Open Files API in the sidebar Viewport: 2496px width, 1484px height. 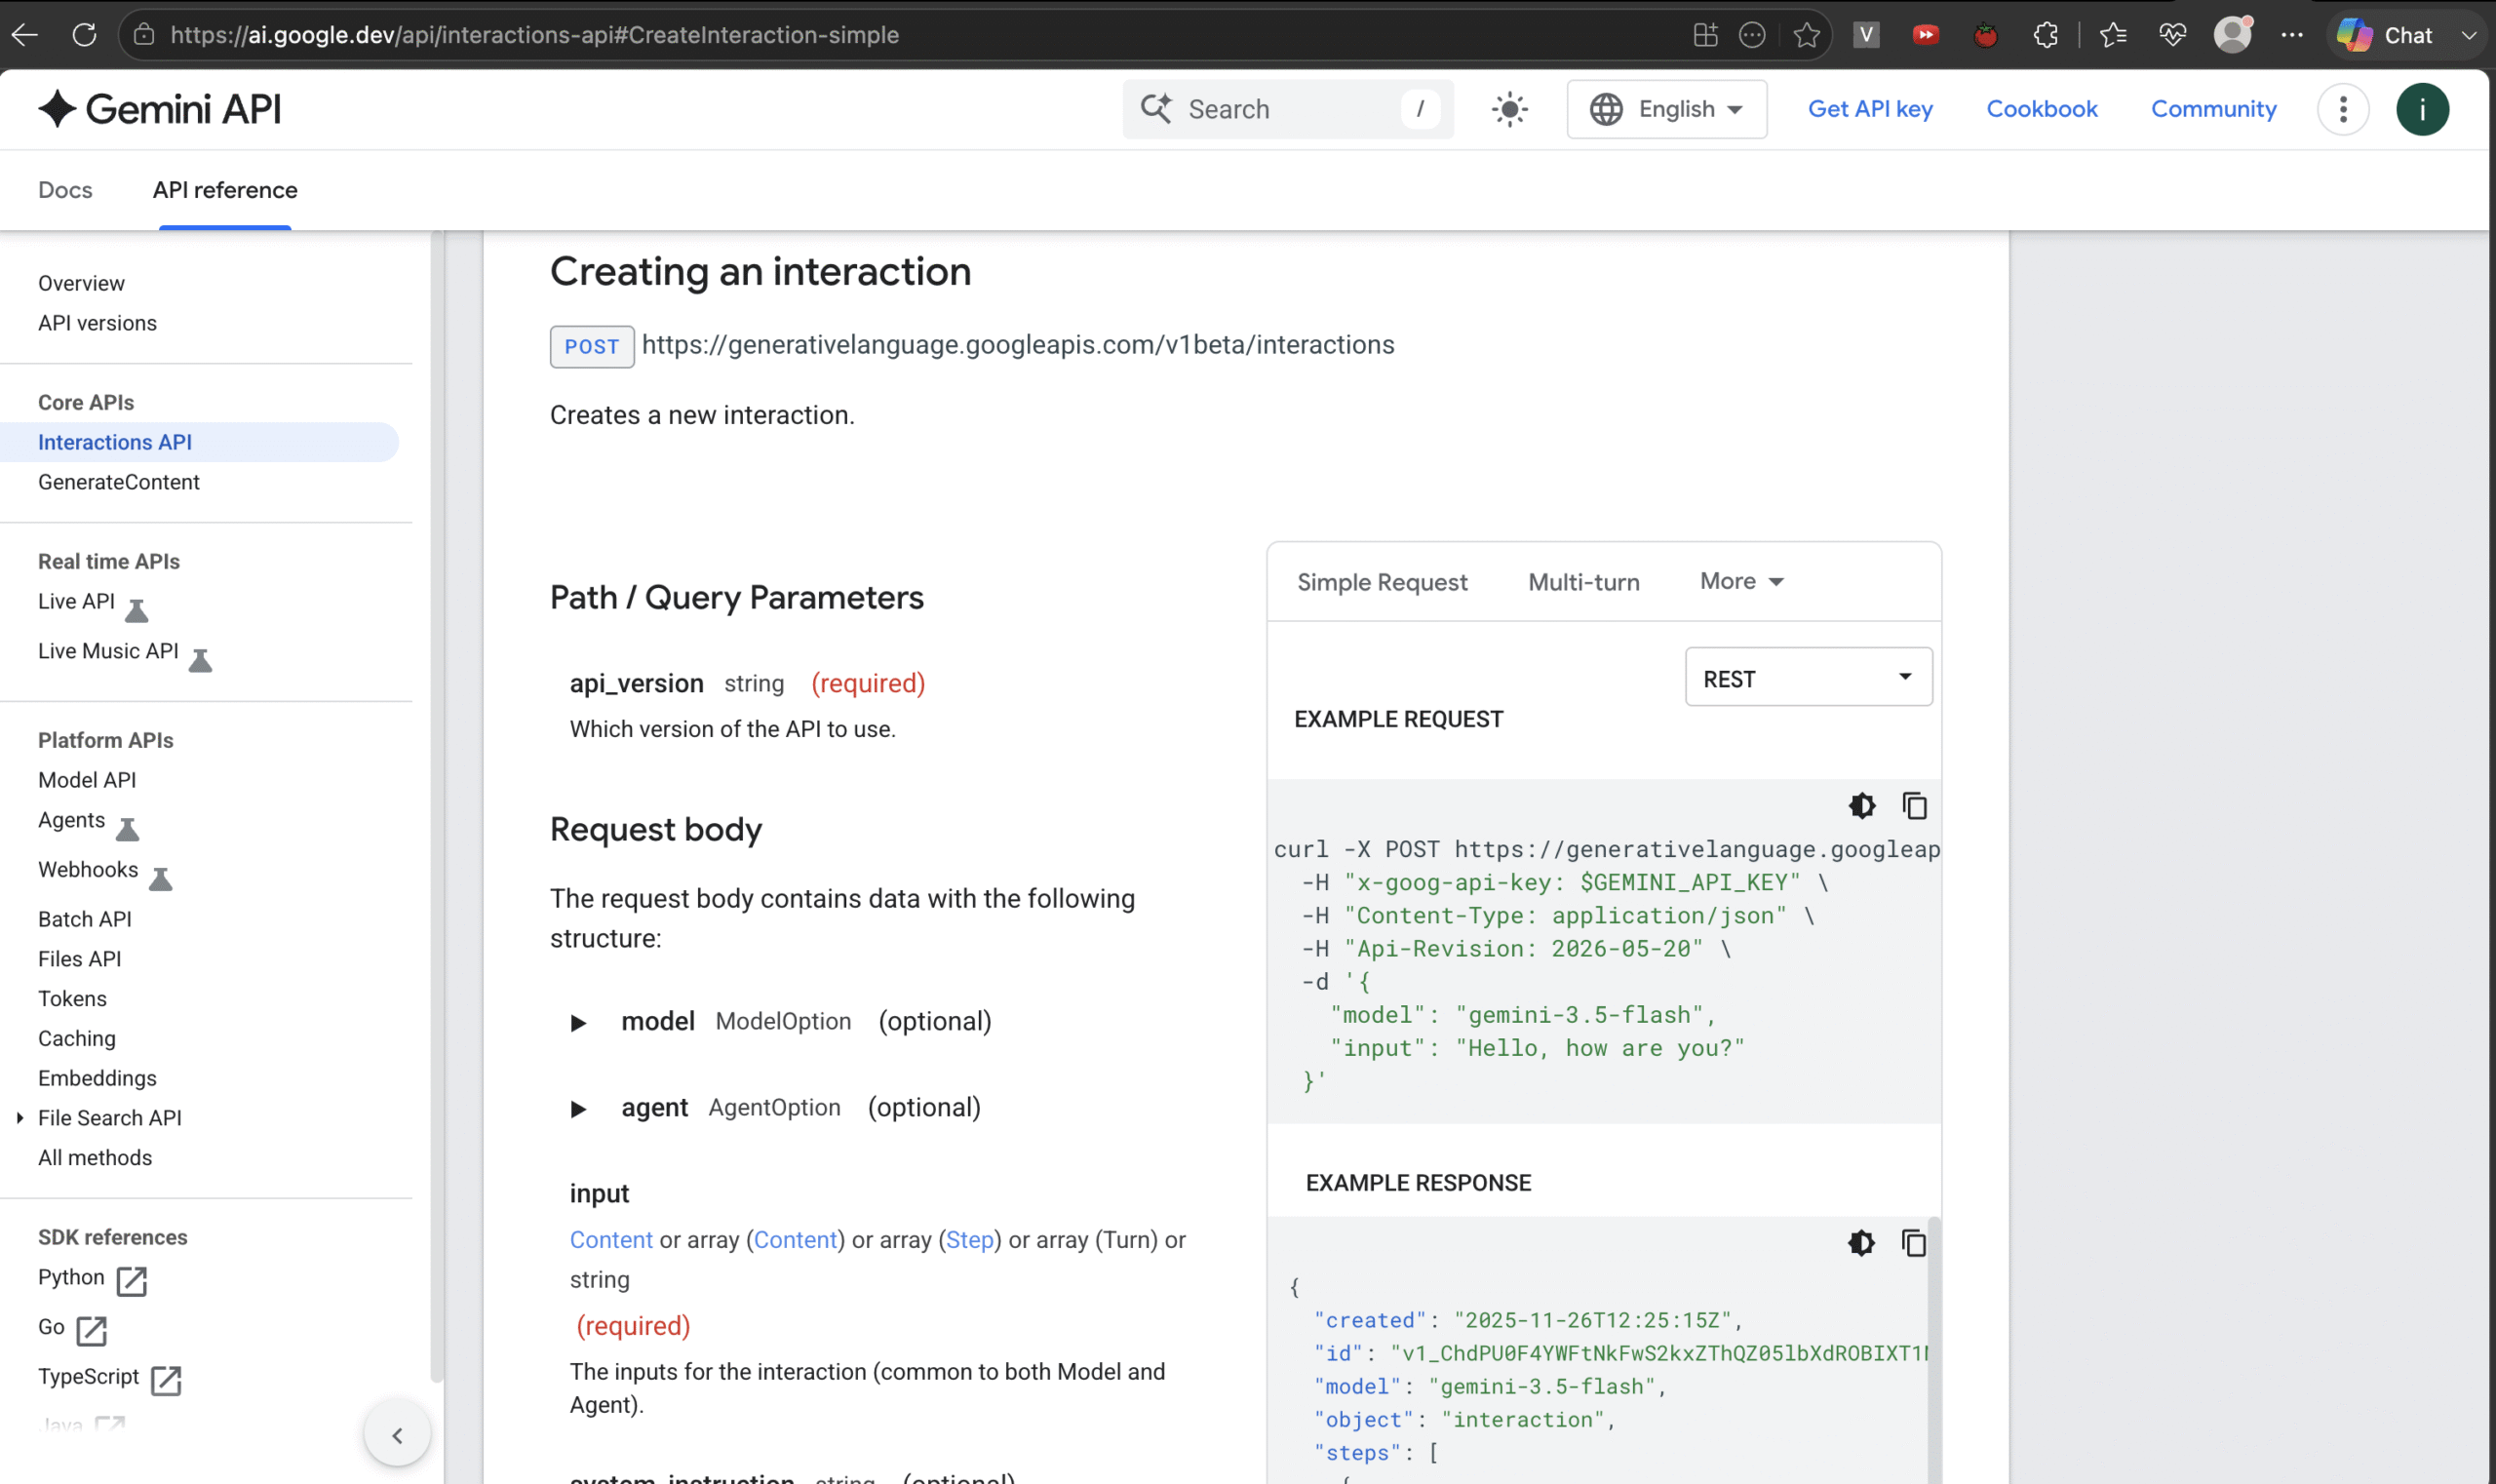point(80,959)
